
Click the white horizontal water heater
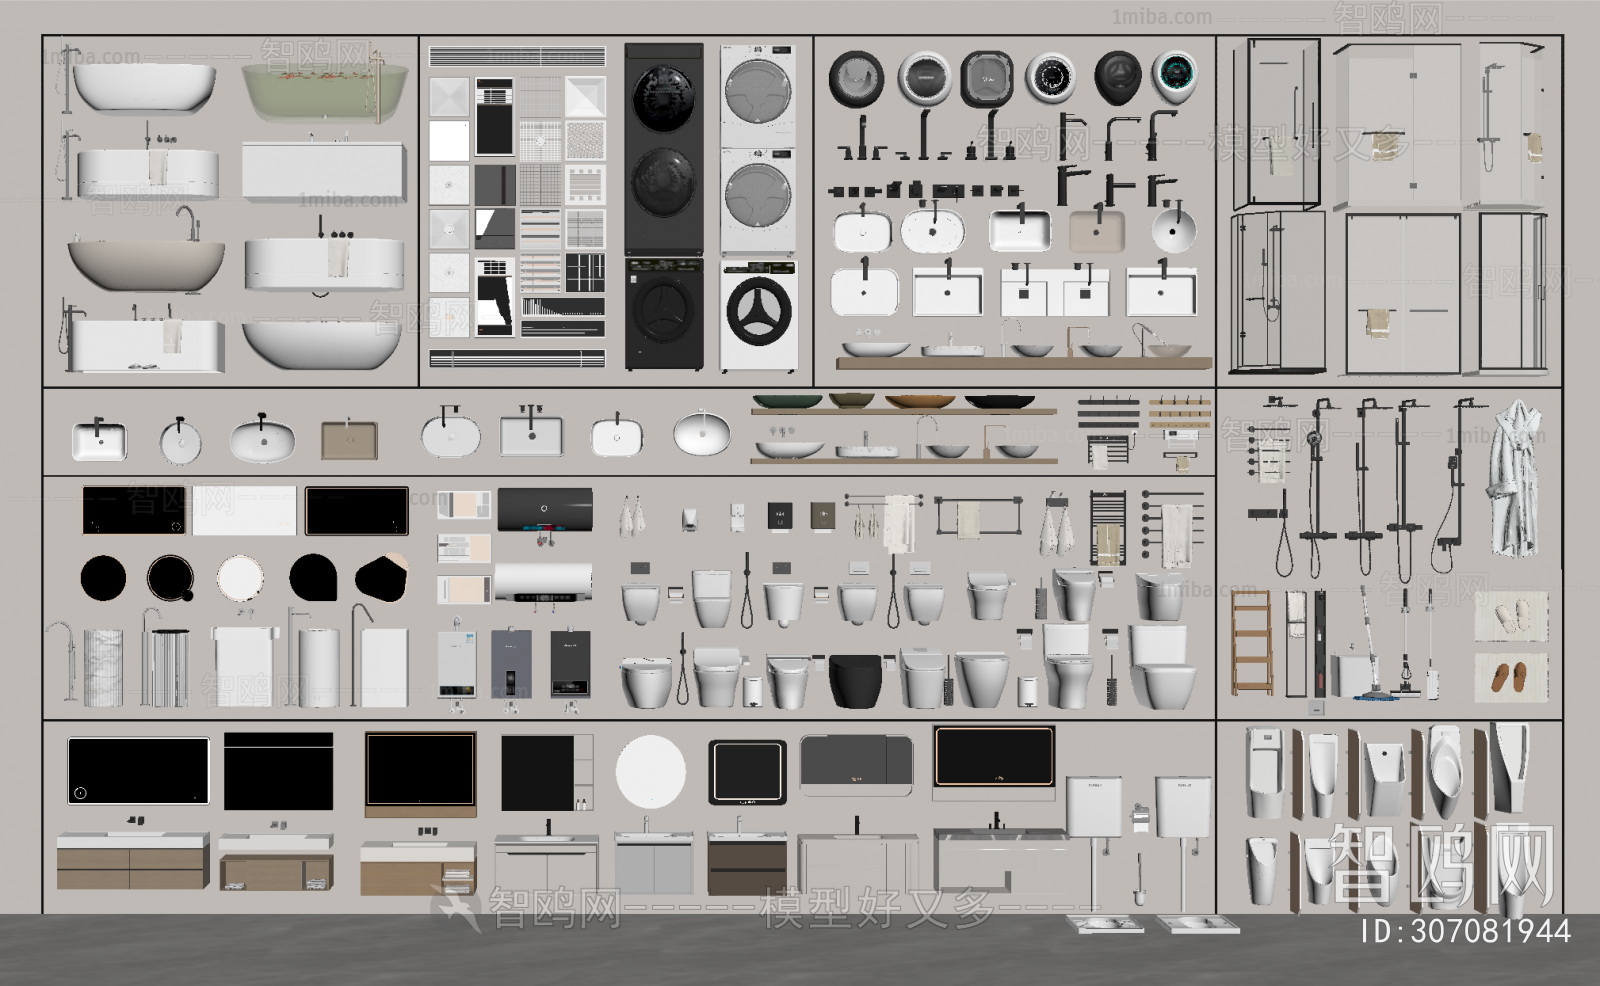(543, 583)
